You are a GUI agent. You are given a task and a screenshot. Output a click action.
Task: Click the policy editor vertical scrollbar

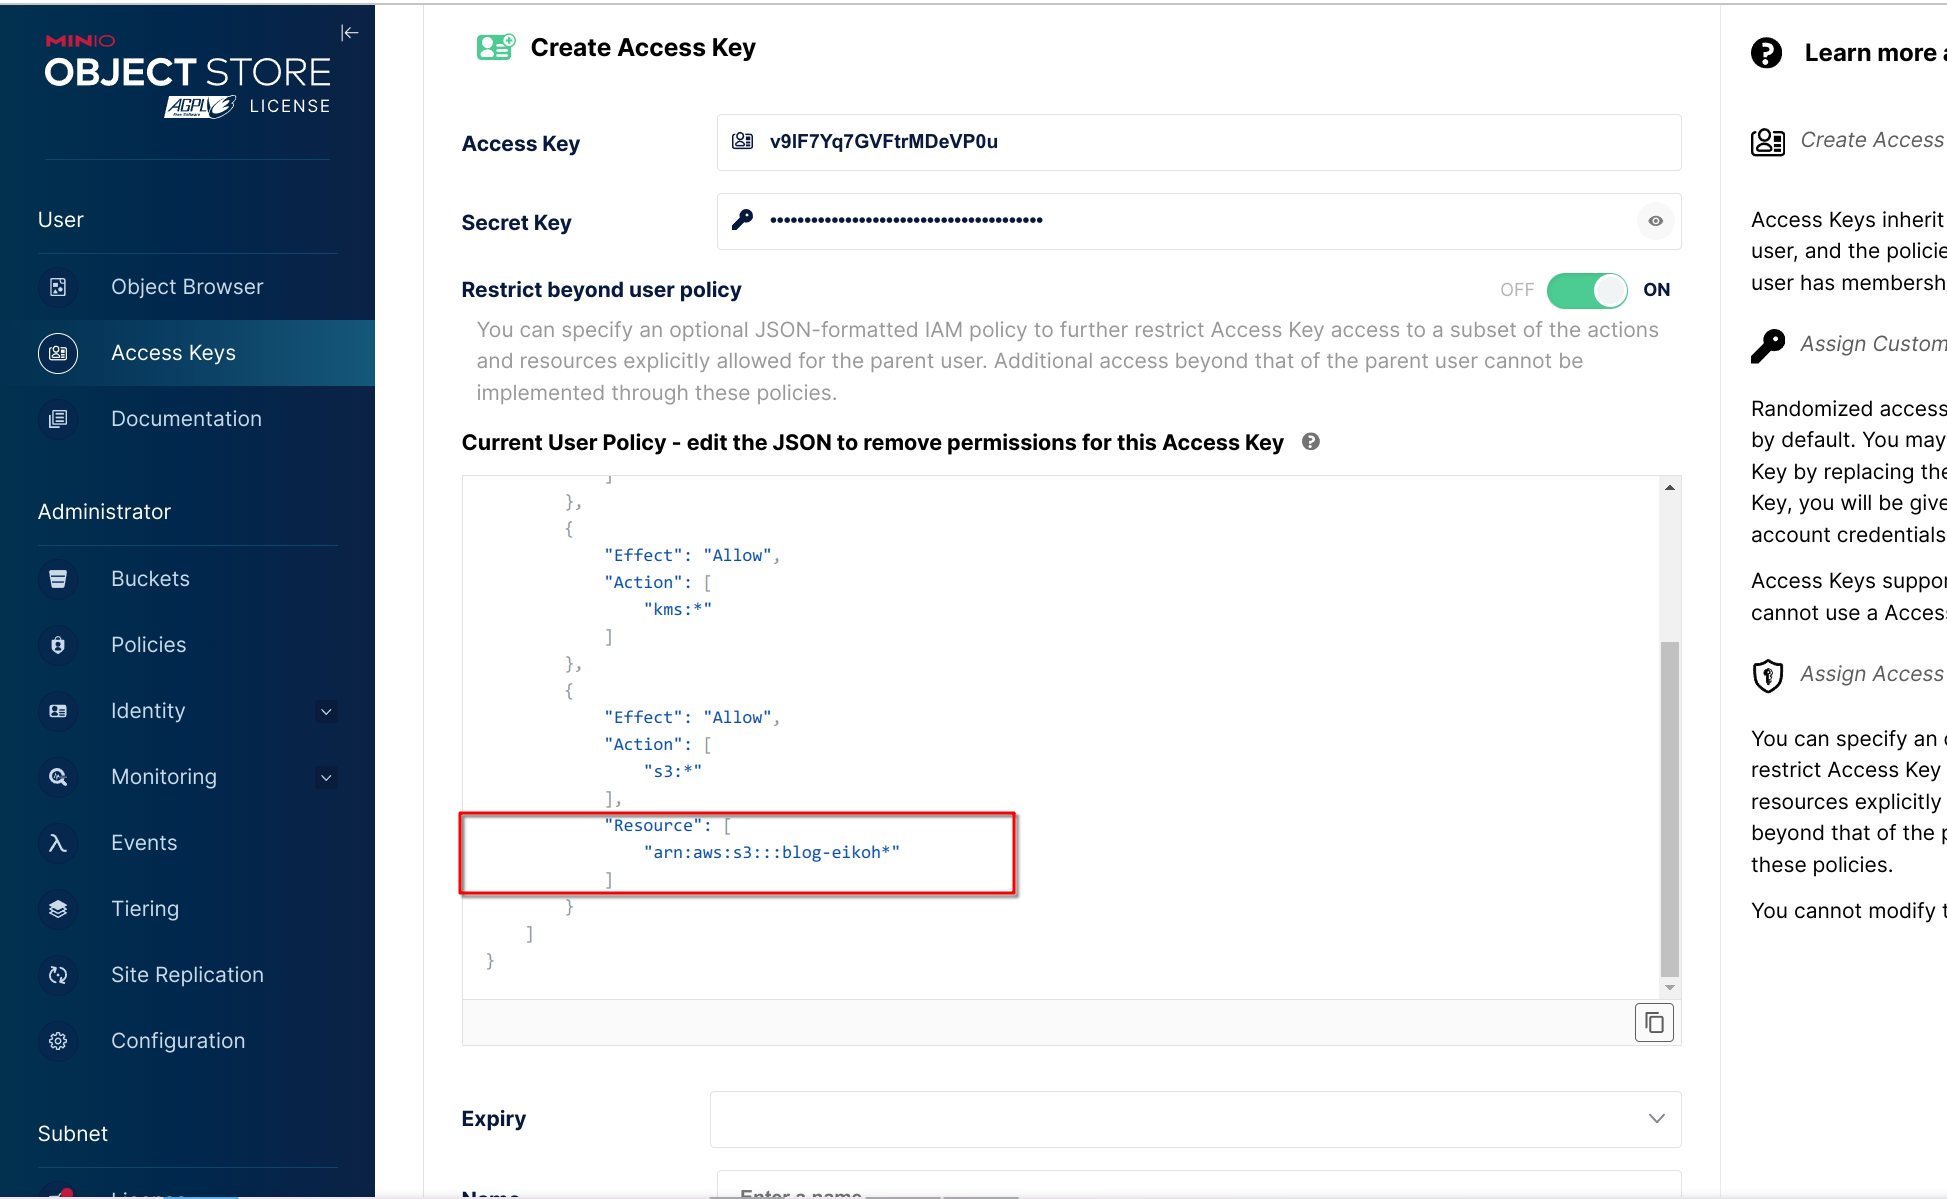tap(1669, 808)
